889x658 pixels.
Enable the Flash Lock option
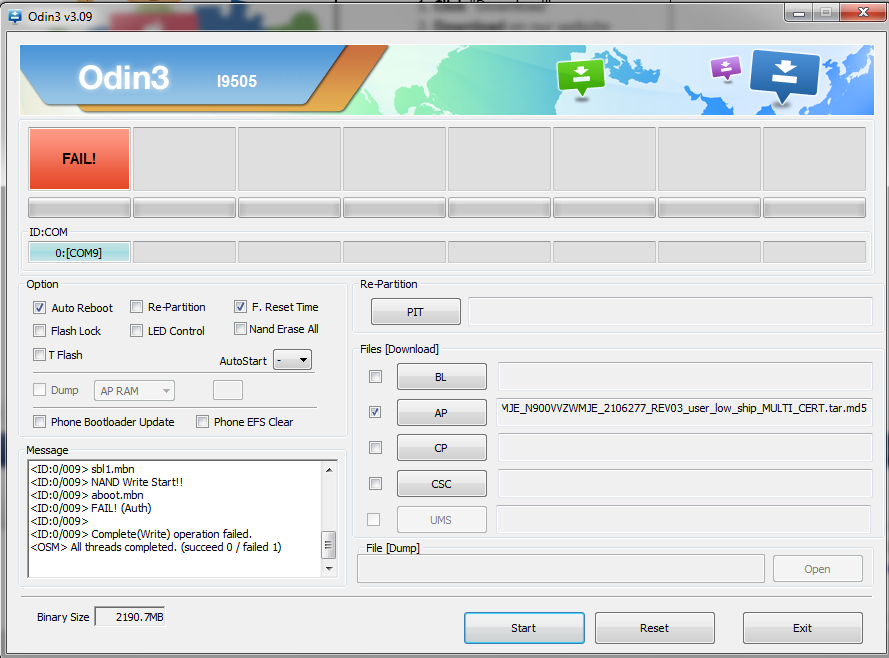pyautogui.click(x=39, y=330)
